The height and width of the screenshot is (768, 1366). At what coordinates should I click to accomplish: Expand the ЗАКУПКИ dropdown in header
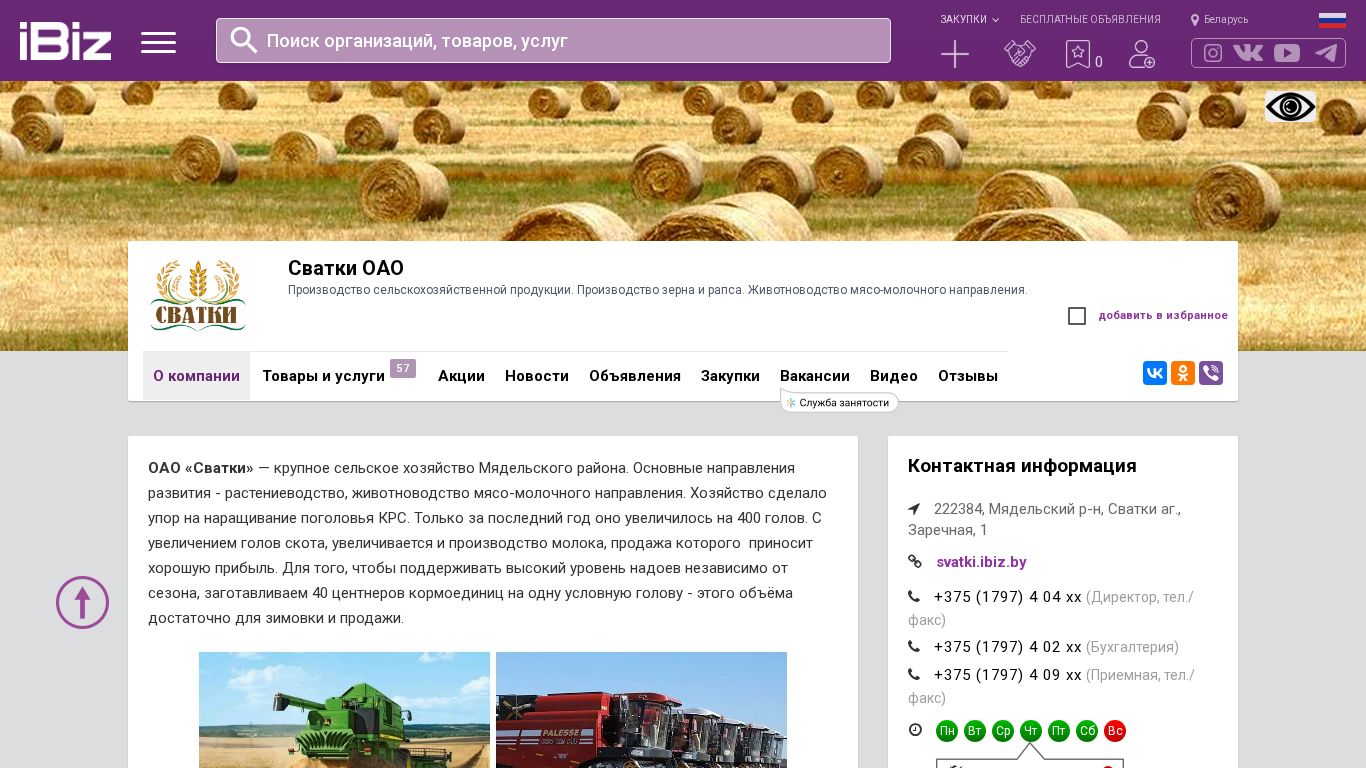click(x=969, y=20)
